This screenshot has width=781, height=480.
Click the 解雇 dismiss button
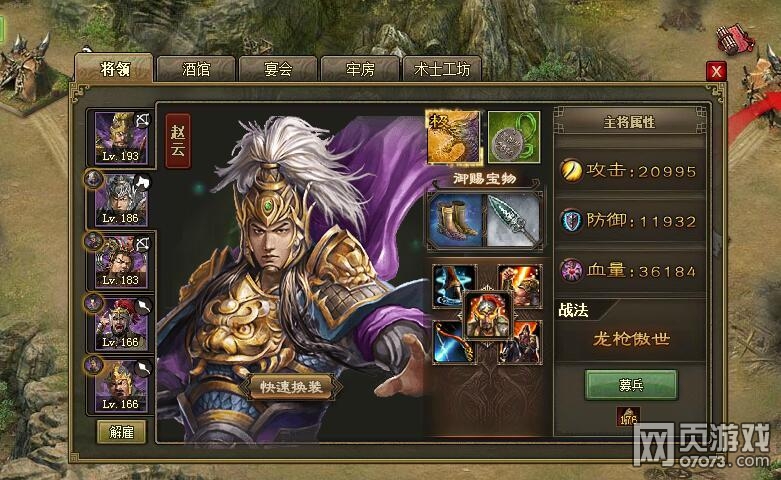tap(122, 432)
